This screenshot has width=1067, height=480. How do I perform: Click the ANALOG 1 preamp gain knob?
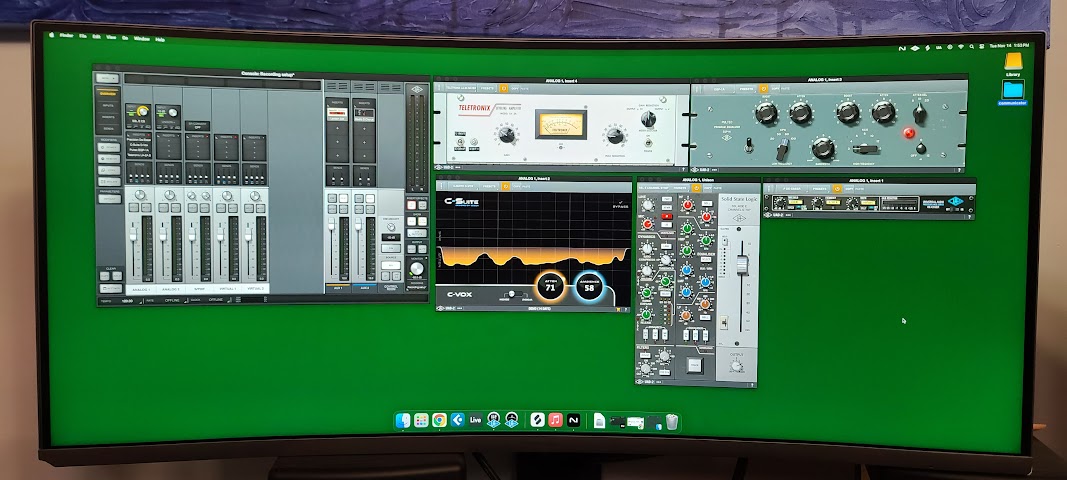click(143, 111)
